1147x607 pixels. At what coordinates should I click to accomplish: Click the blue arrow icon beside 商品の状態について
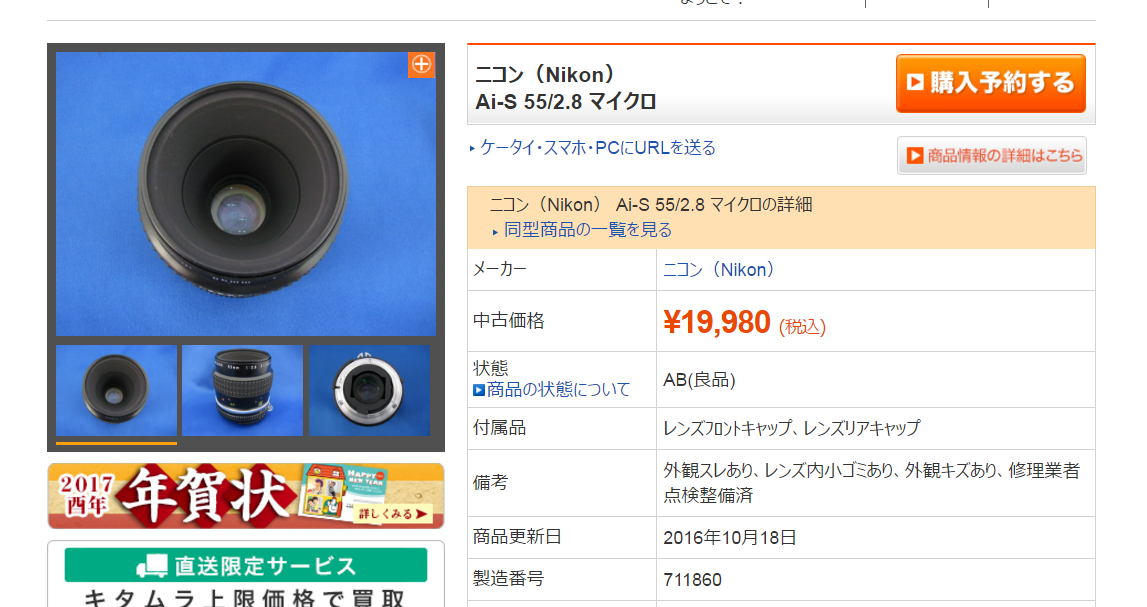479,390
